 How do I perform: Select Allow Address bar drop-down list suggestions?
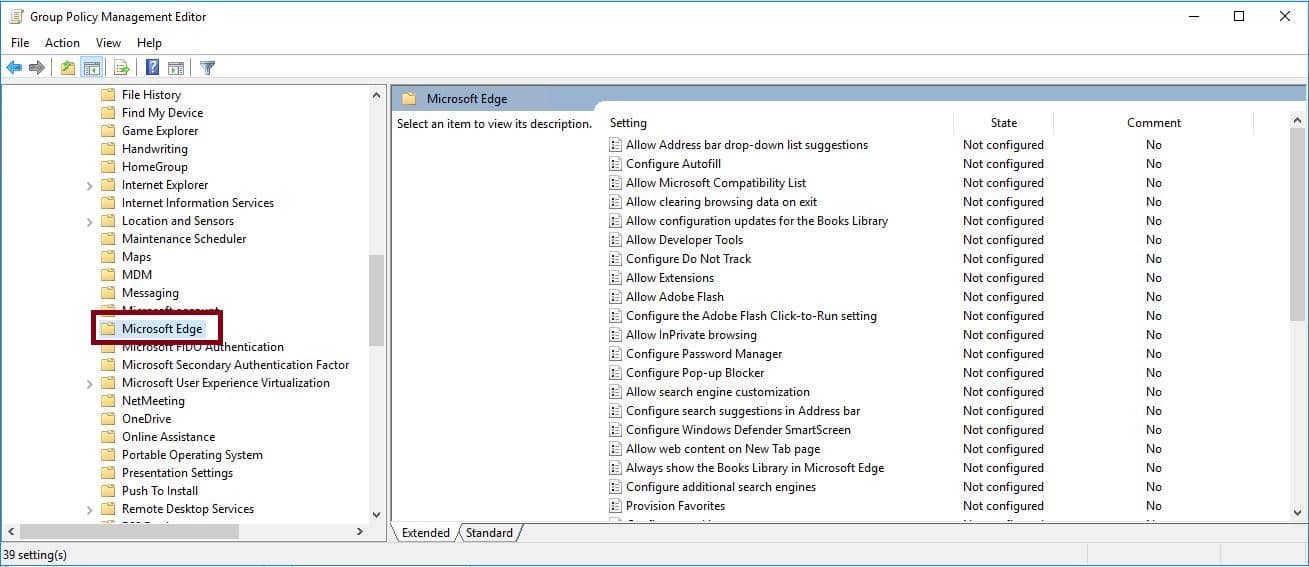pos(747,145)
